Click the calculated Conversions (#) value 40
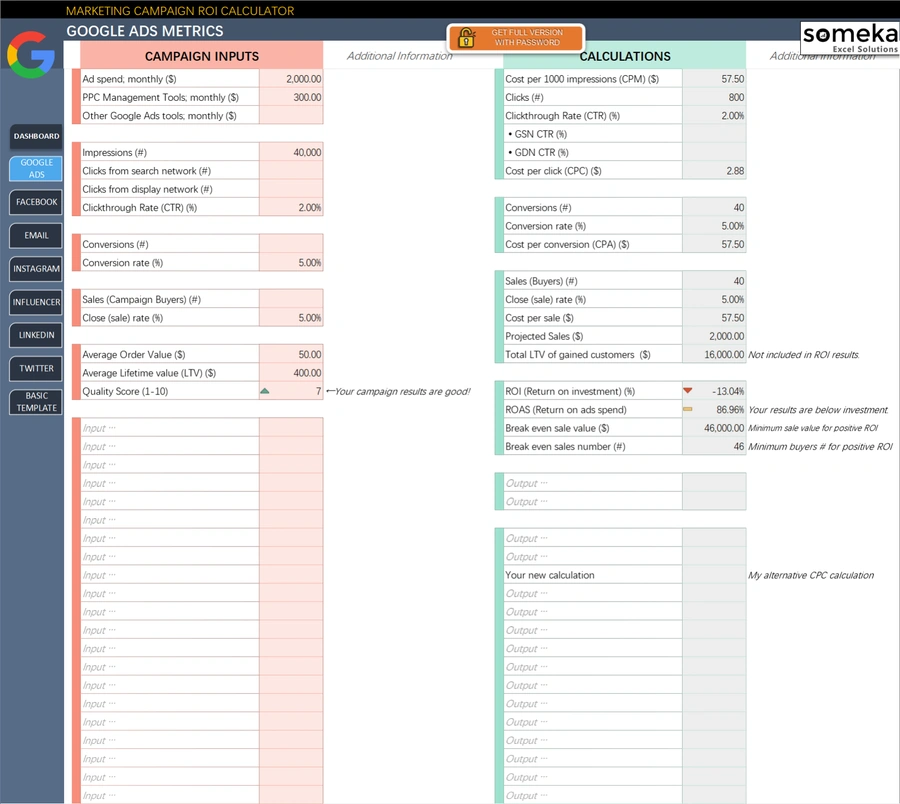Viewport: 900px width, 804px height. [x=714, y=207]
